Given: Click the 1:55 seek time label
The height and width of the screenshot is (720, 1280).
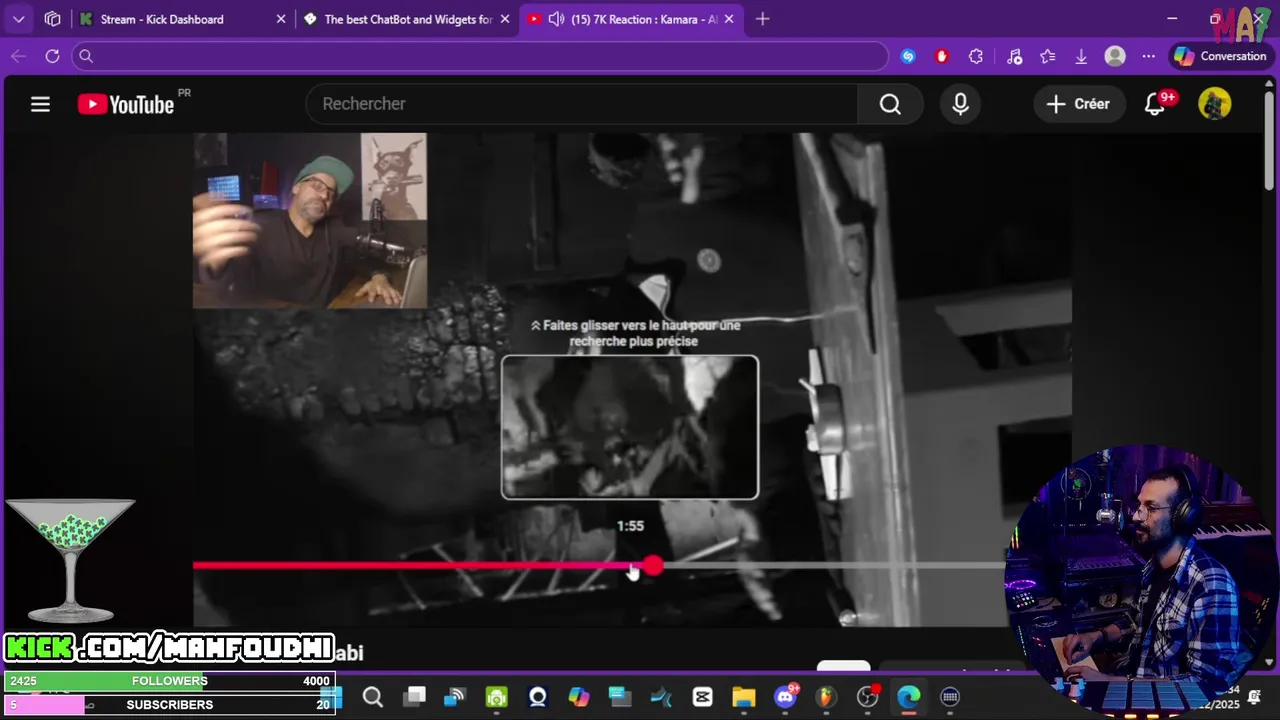Looking at the screenshot, I should [x=630, y=526].
